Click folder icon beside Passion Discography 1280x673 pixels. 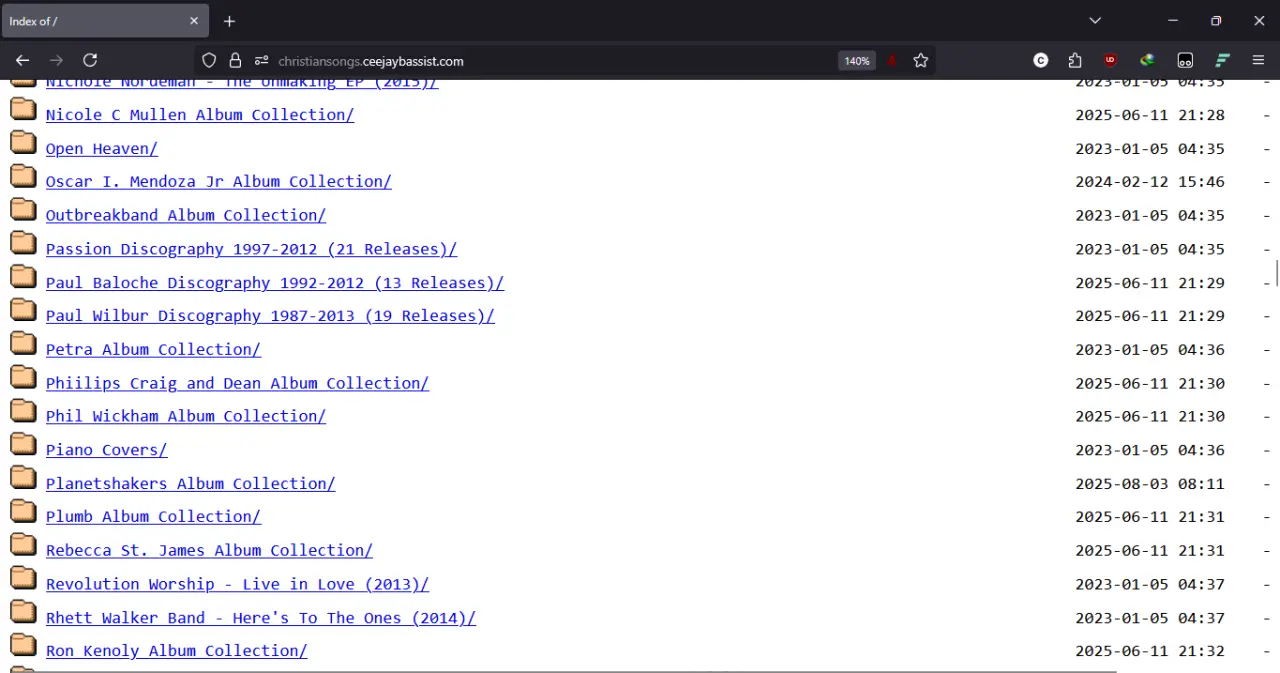(24, 244)
